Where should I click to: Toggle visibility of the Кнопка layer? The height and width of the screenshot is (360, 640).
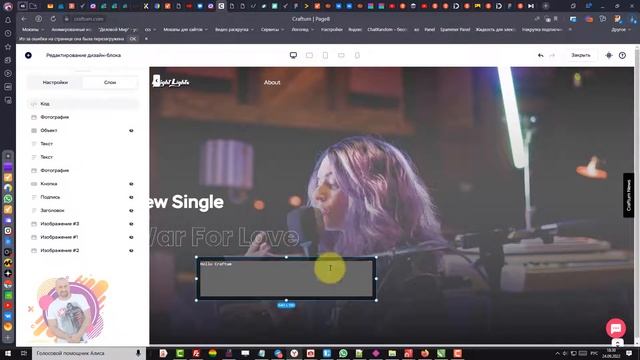click(131, 184)
